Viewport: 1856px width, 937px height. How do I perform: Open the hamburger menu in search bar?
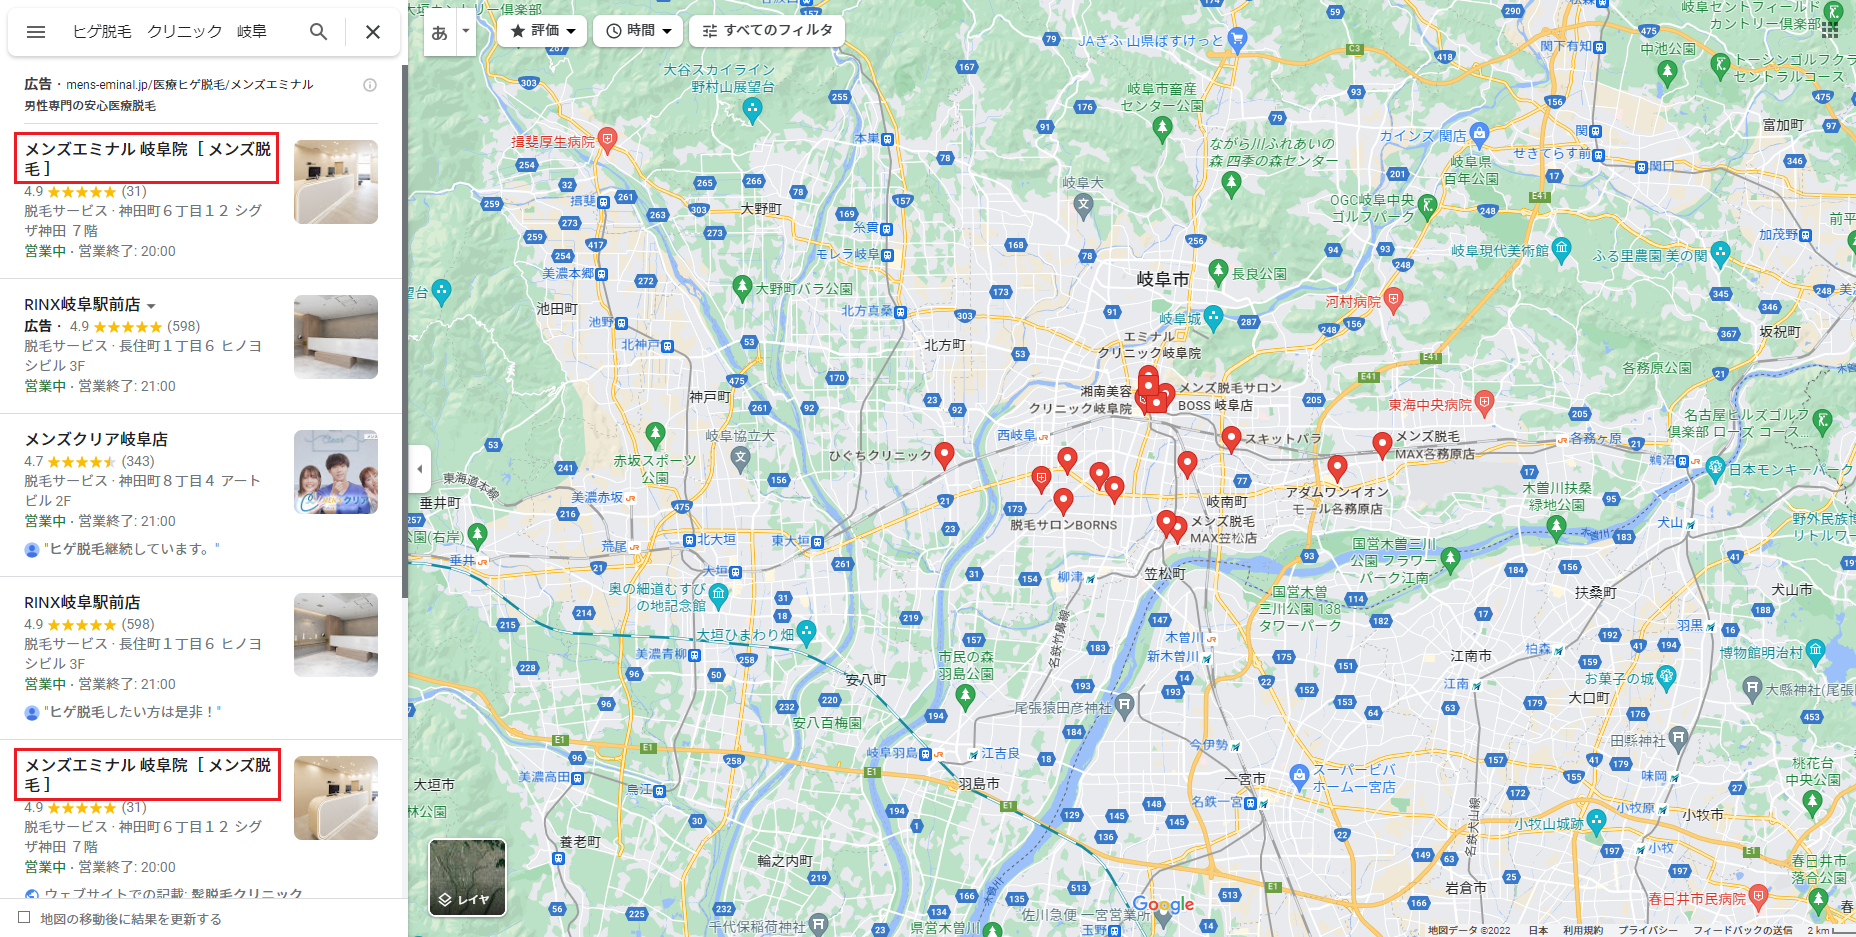[36, 32]
